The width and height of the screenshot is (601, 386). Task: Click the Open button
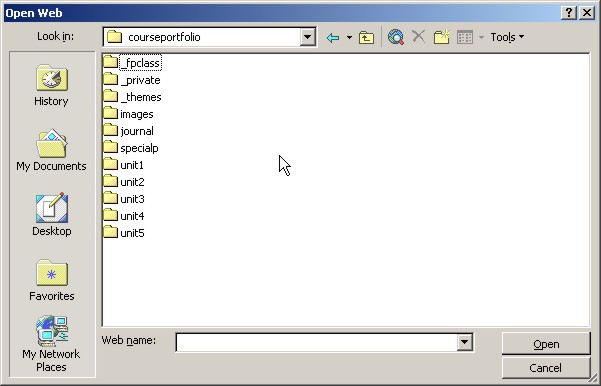[546, 344]
